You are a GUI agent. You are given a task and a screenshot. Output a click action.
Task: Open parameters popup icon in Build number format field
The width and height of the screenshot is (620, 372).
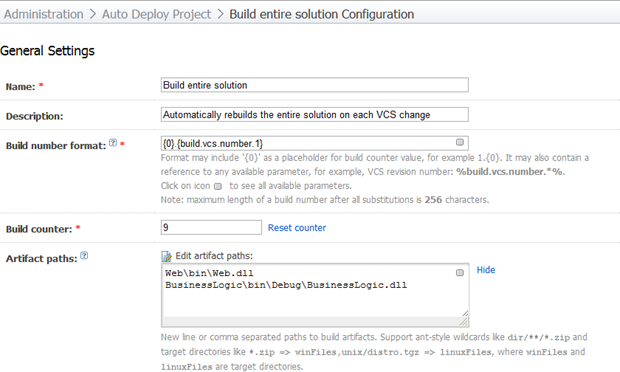[459, 142]
